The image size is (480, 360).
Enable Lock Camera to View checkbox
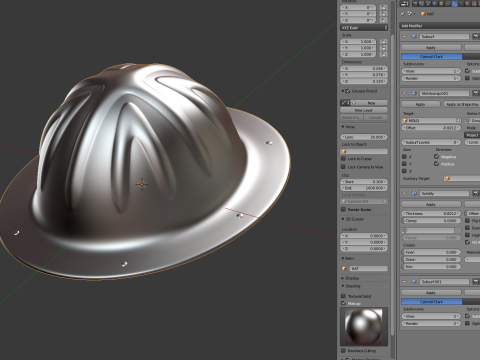[x=343, y=167]
